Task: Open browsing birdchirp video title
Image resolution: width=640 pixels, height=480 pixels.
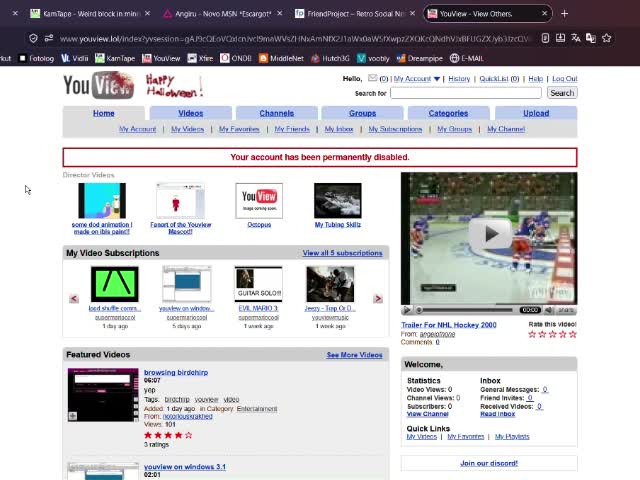Action: (176, 372)
